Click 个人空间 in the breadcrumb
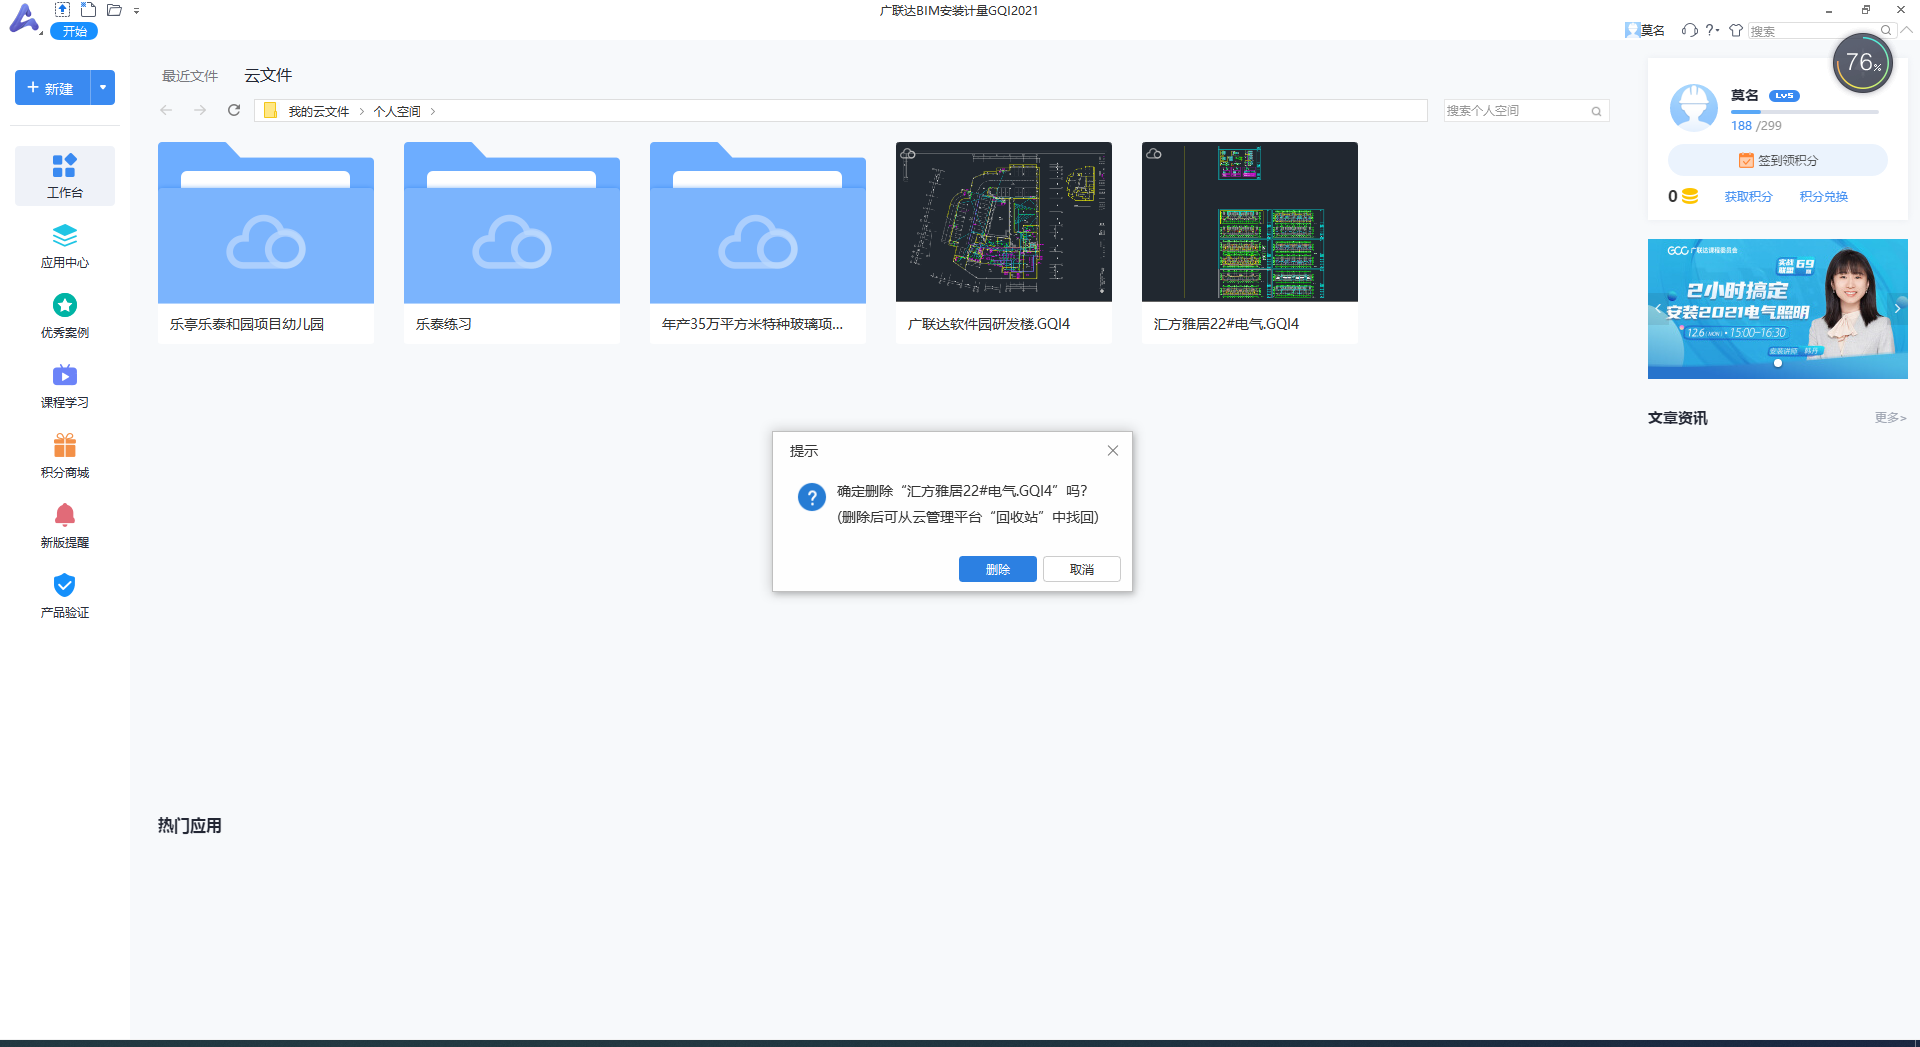The image size is (1920, 1047). click(x=397, y=111)
